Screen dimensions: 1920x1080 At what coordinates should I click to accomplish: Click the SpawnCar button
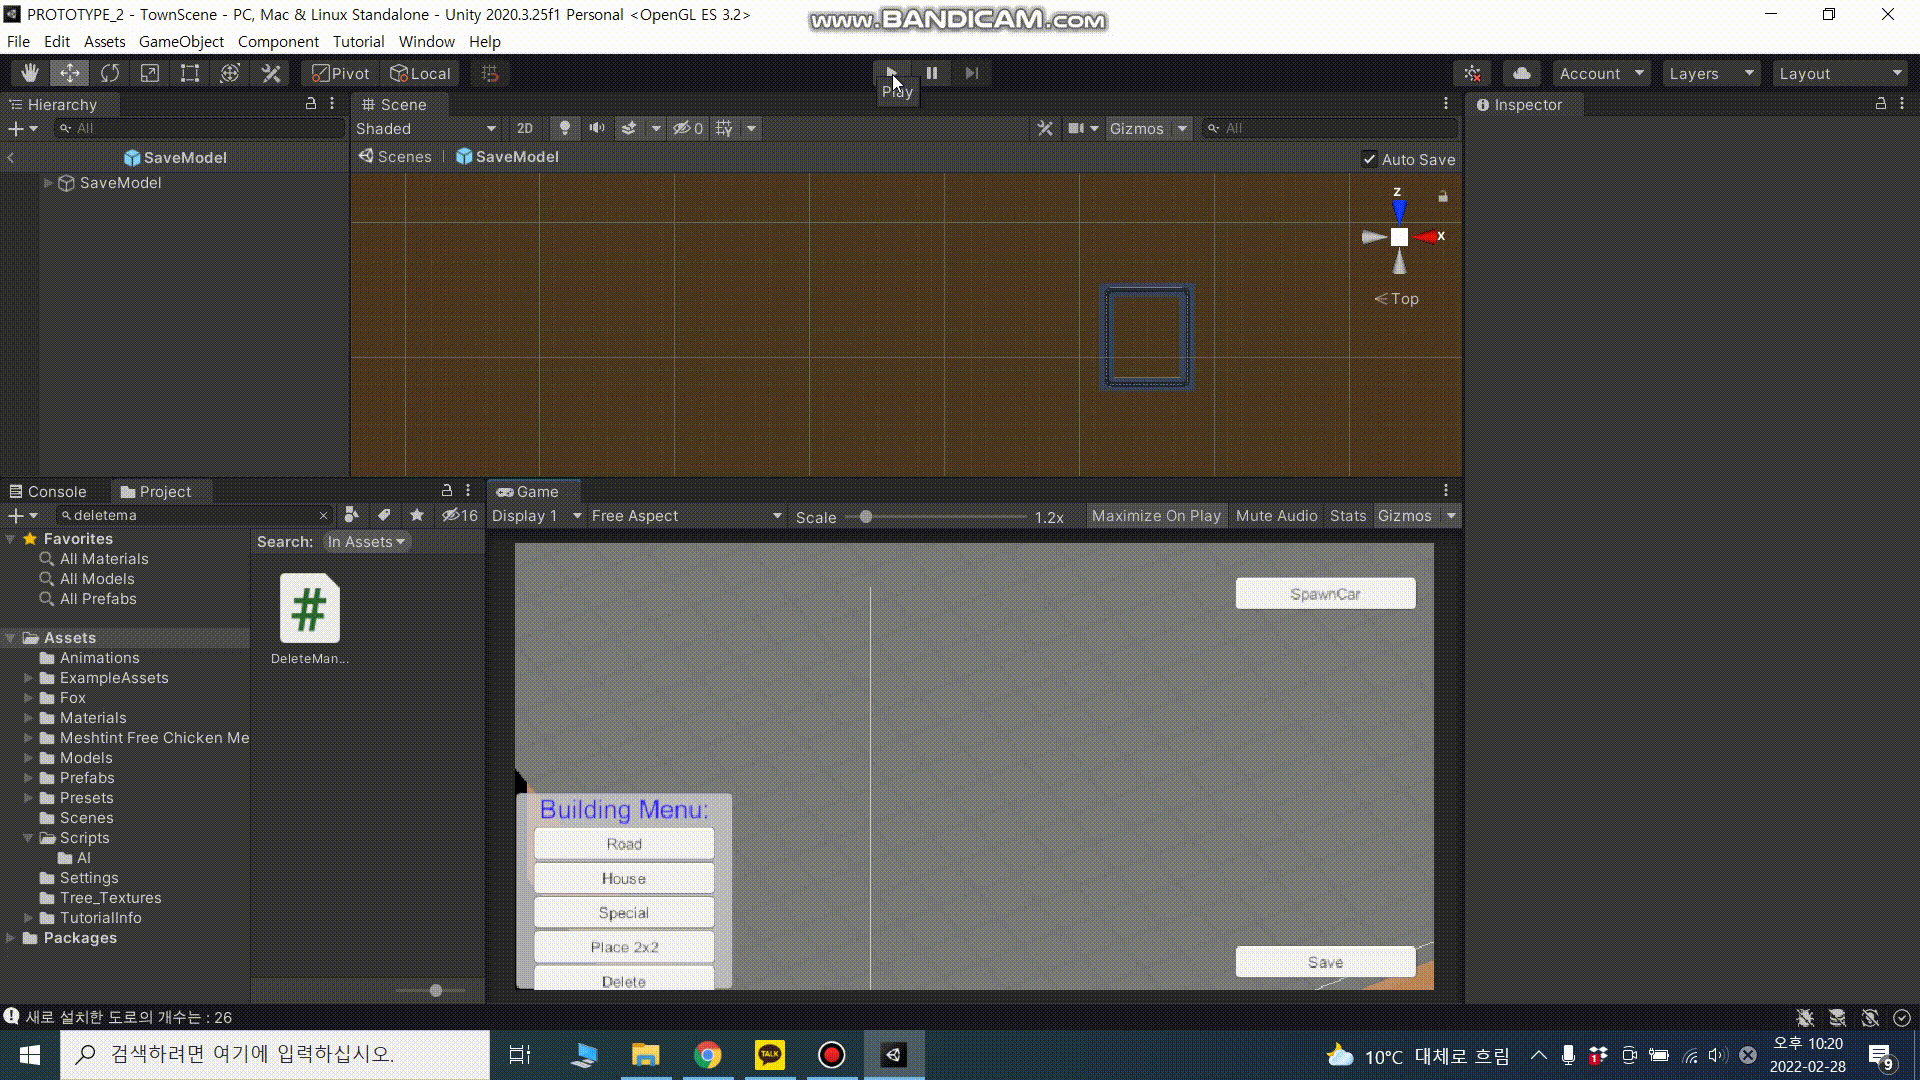pos(1325,594)
